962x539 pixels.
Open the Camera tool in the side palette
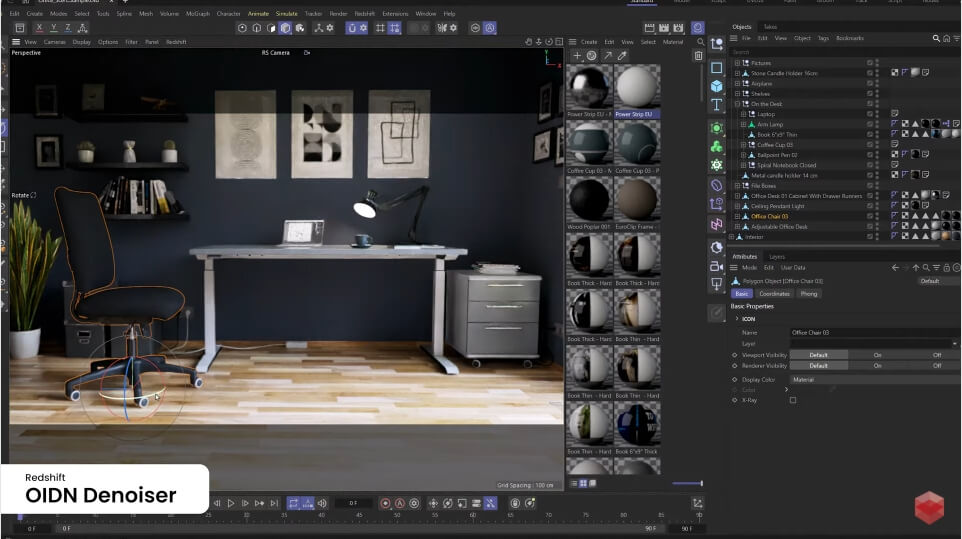[x=716, y=266]
